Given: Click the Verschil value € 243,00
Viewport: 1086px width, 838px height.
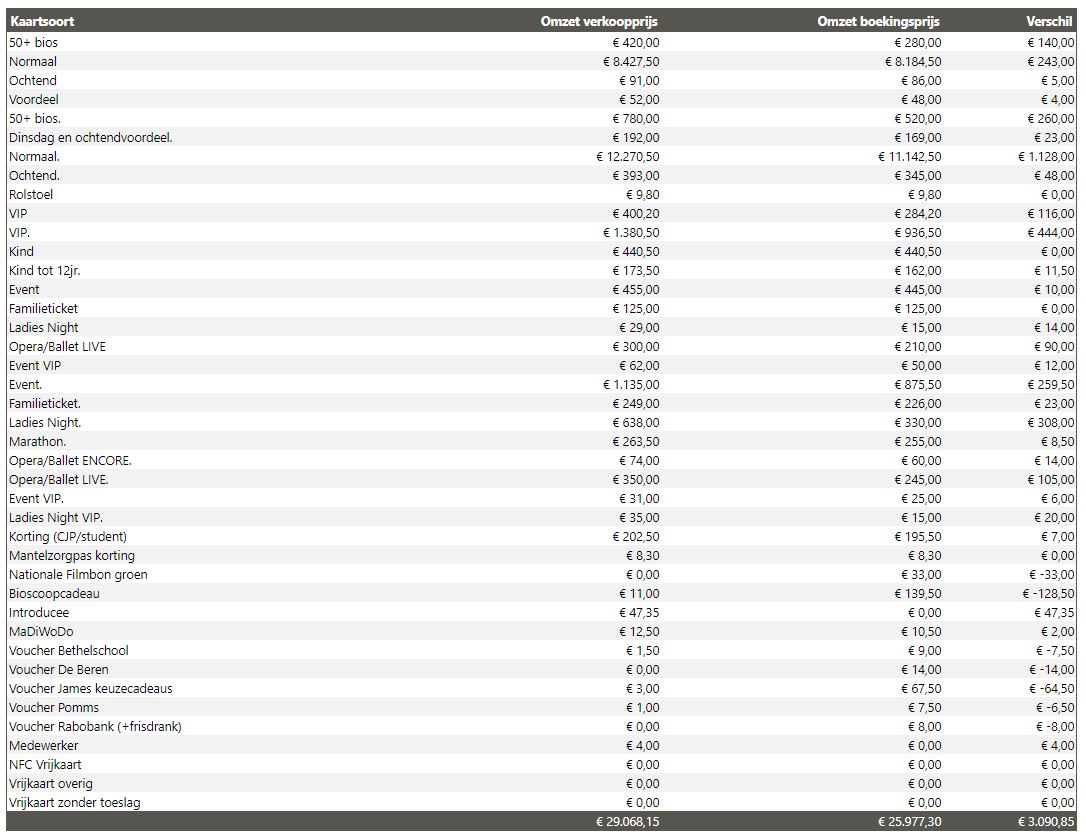Looking at the screenshot, I should (x=1051, y=62).
